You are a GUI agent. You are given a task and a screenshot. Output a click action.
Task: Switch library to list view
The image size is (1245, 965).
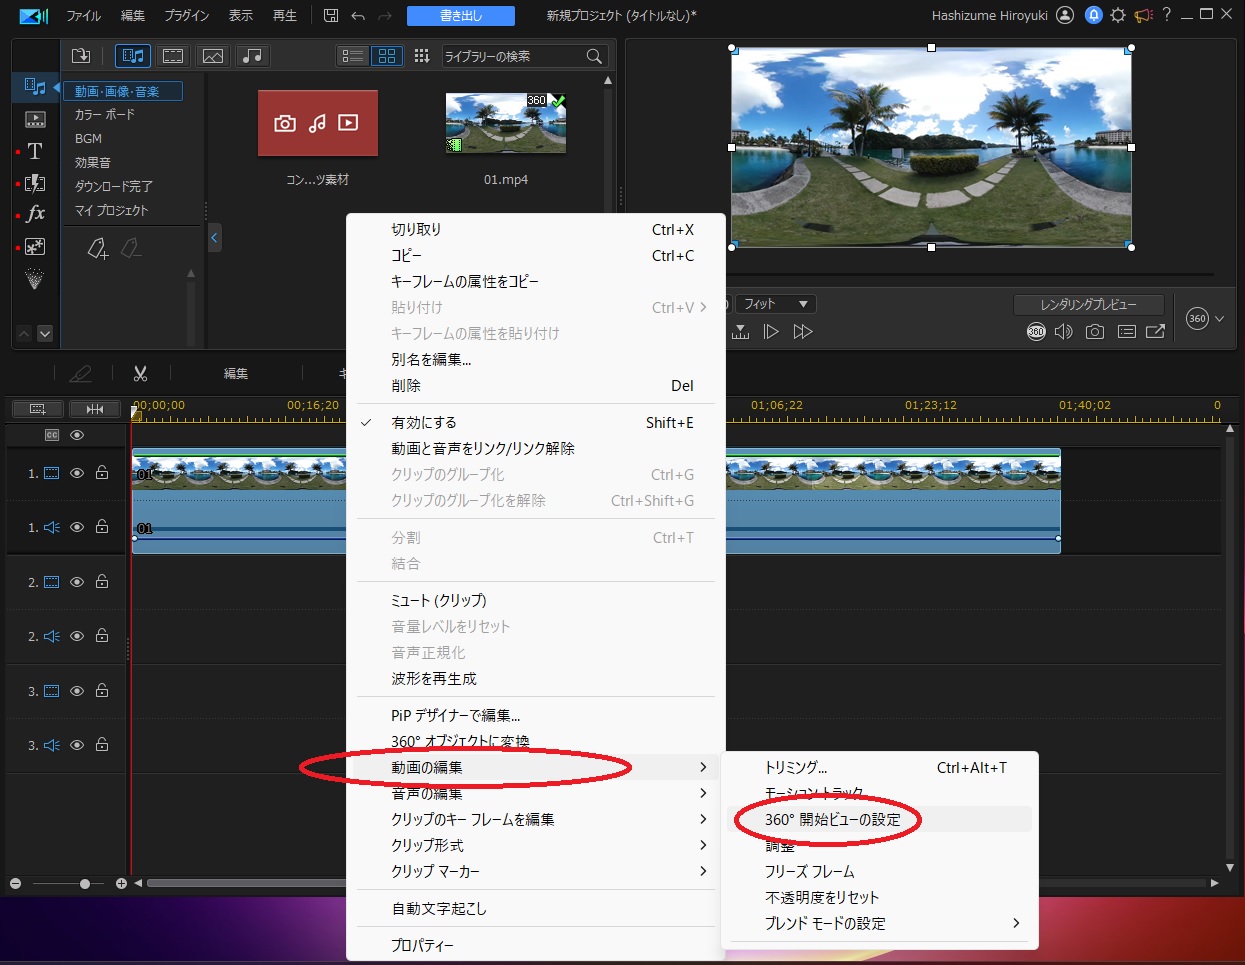353,56
